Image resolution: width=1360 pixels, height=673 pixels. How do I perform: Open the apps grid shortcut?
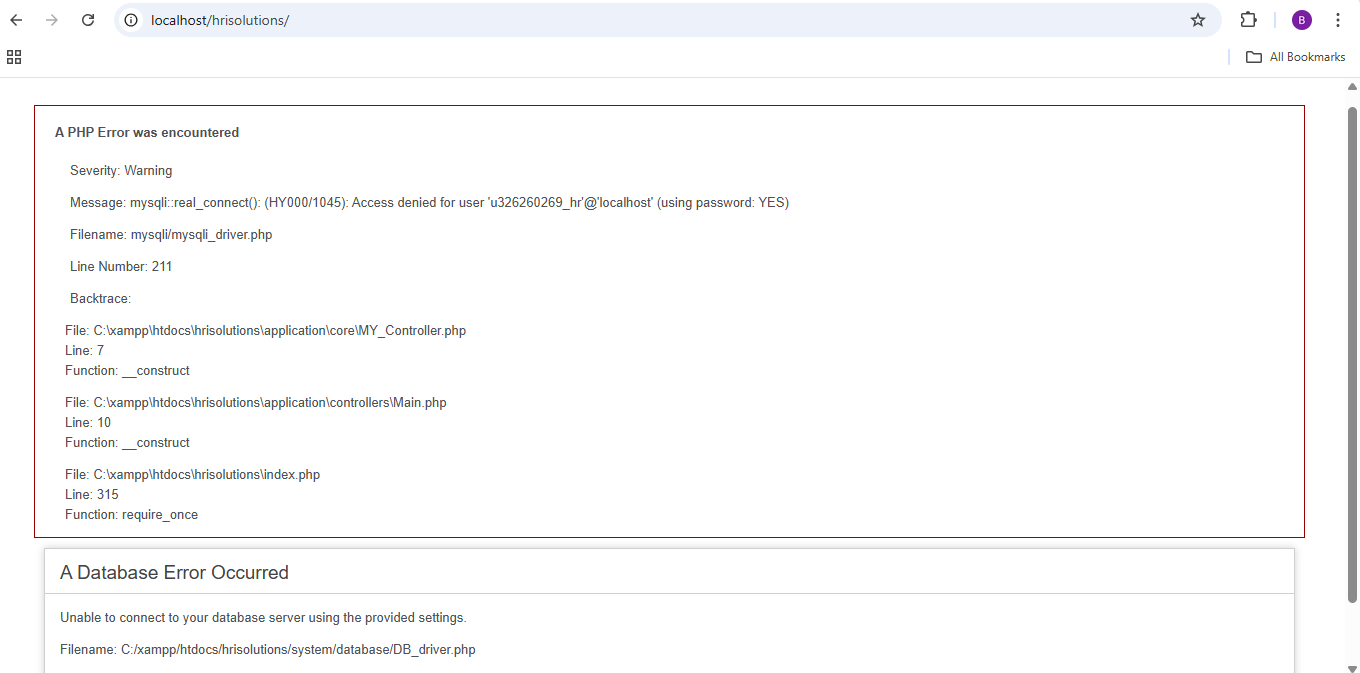(14, 57)
